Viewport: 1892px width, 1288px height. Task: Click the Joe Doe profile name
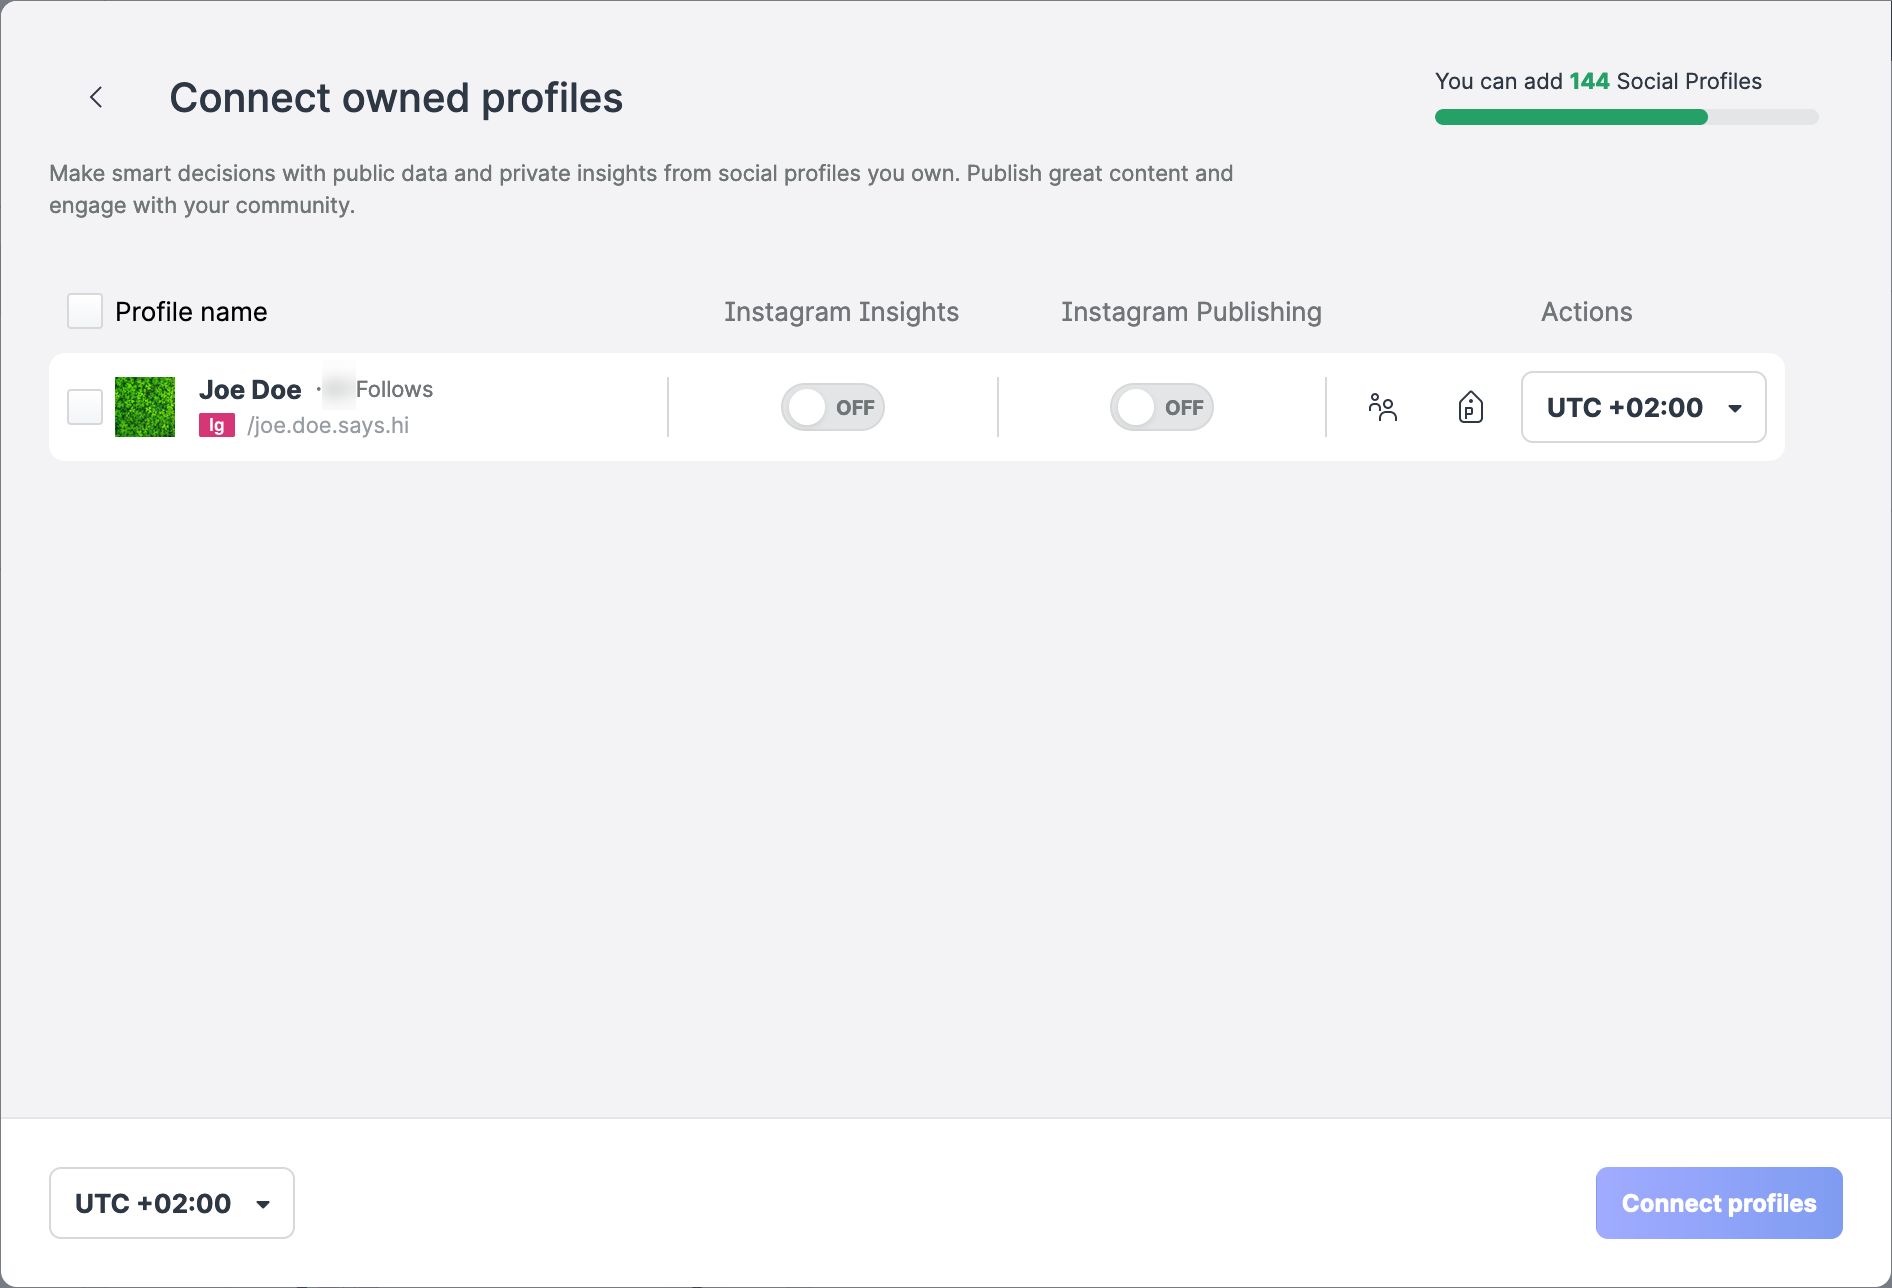coord(250,389)
